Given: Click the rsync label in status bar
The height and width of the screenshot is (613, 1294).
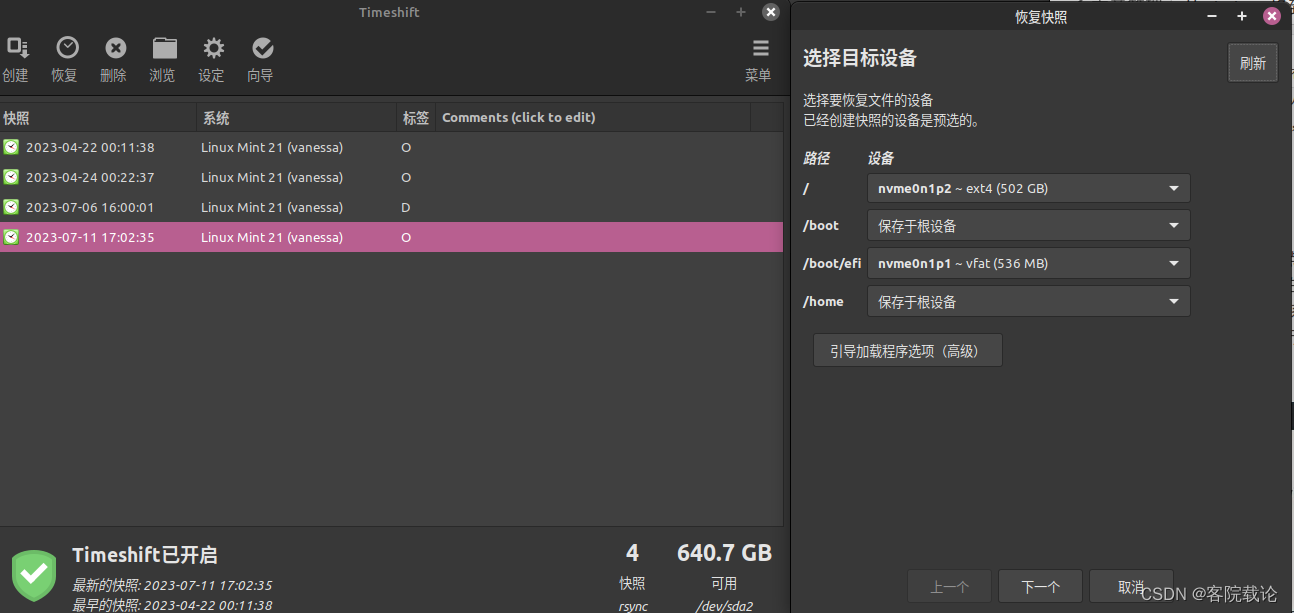Looking at the screenshot, I should (633, 606).
